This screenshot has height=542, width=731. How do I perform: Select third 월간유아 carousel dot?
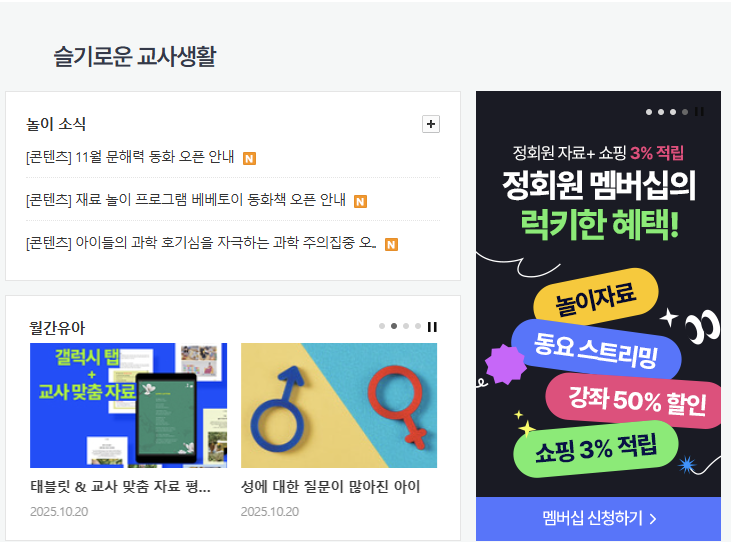406,326
